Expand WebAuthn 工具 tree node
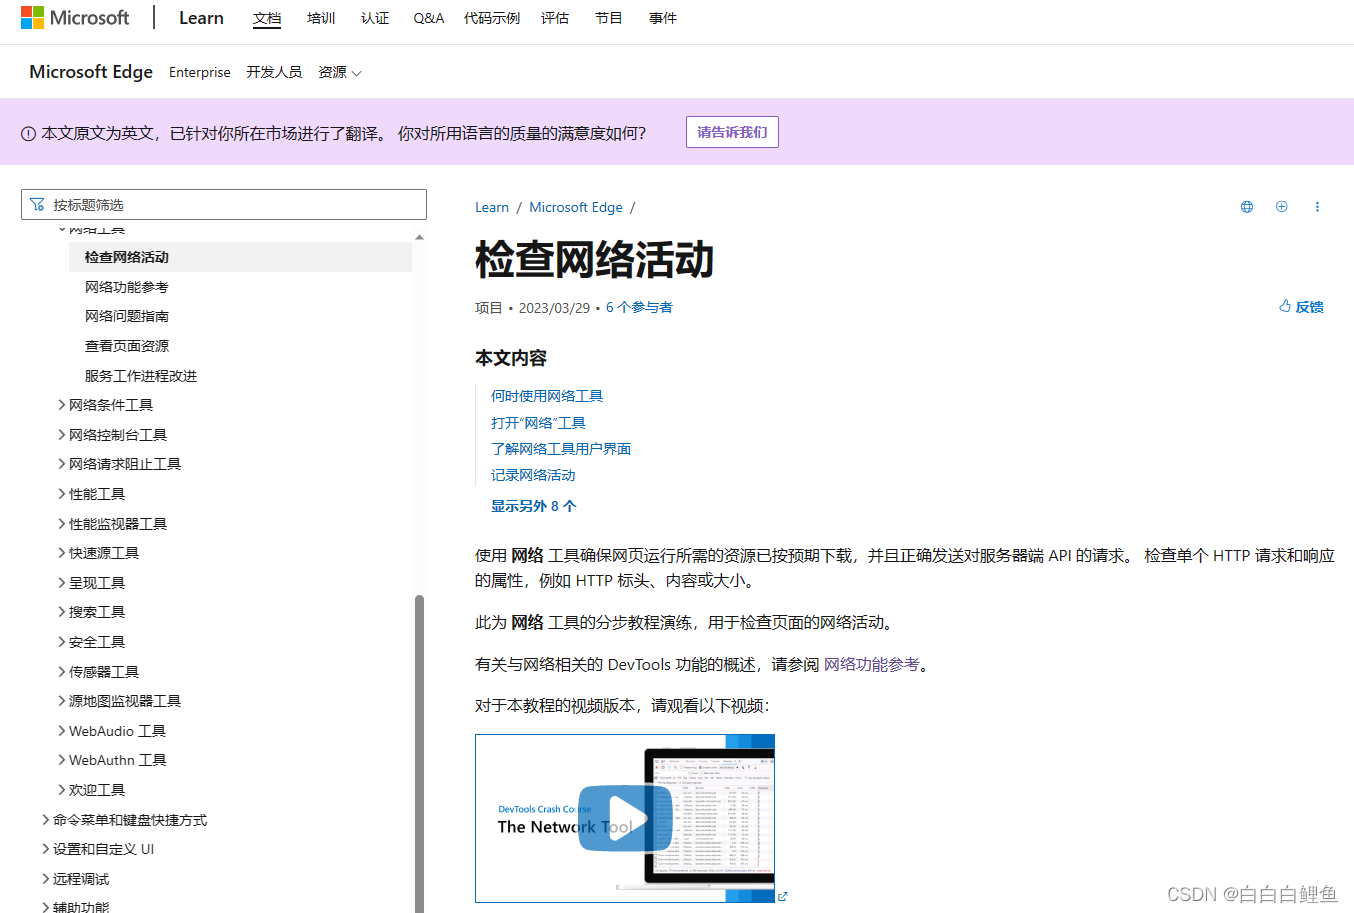The image size is (1354, 913). 62,760
